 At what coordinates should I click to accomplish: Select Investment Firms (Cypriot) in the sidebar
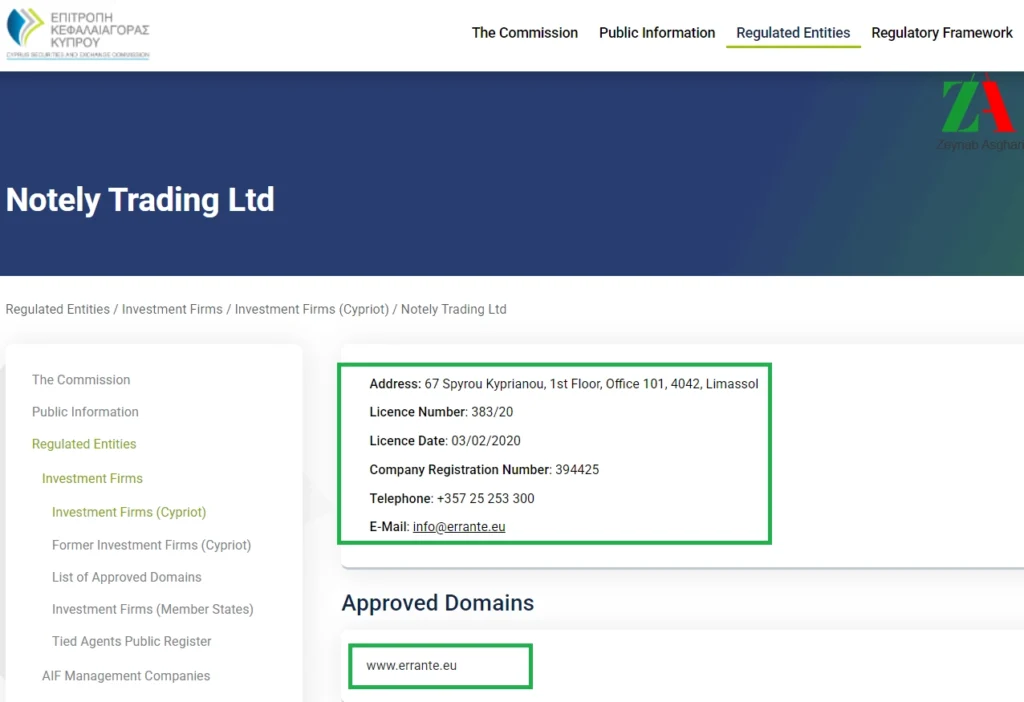coord(129,512)
